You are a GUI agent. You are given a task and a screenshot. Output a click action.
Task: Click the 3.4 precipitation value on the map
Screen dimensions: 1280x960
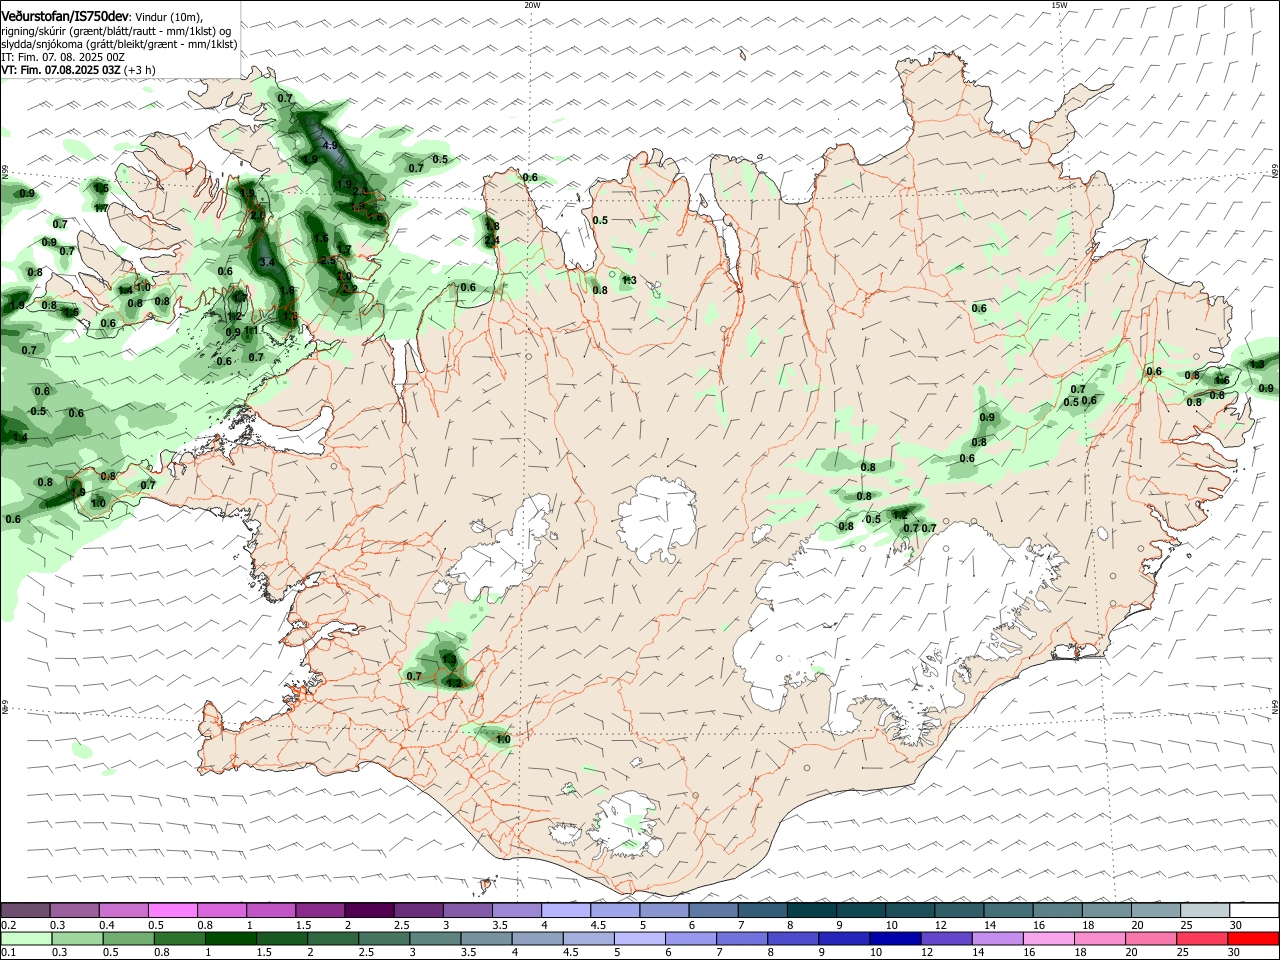266,262
